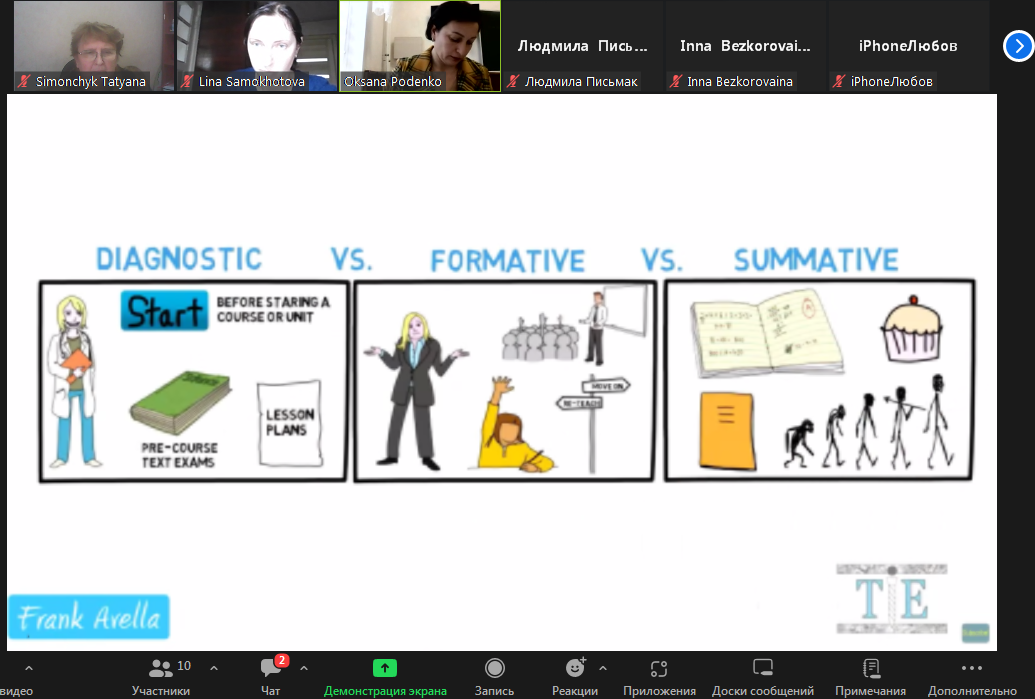This screenshot has width=1035, height=699.
Task: Show next participants with blue arrow button
Action: 1017,46
